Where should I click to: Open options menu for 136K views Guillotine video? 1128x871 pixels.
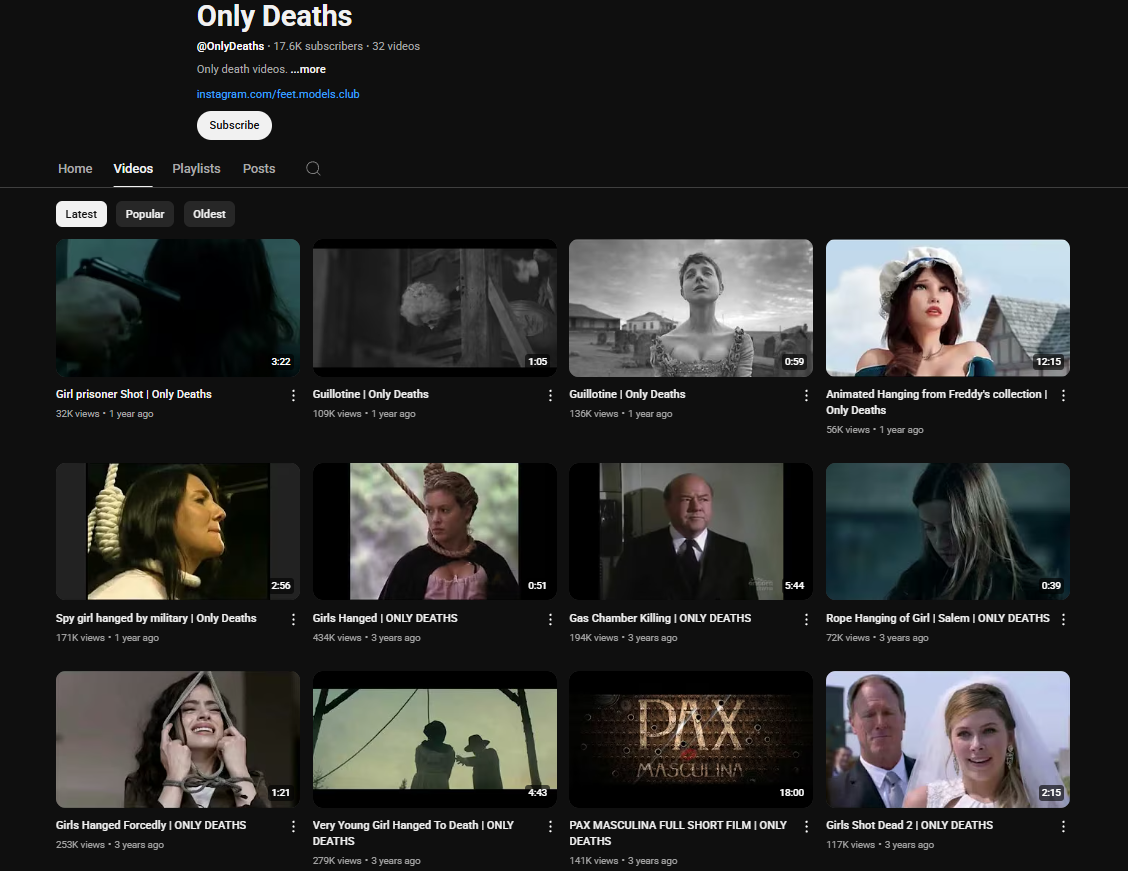tap(806, 396)
